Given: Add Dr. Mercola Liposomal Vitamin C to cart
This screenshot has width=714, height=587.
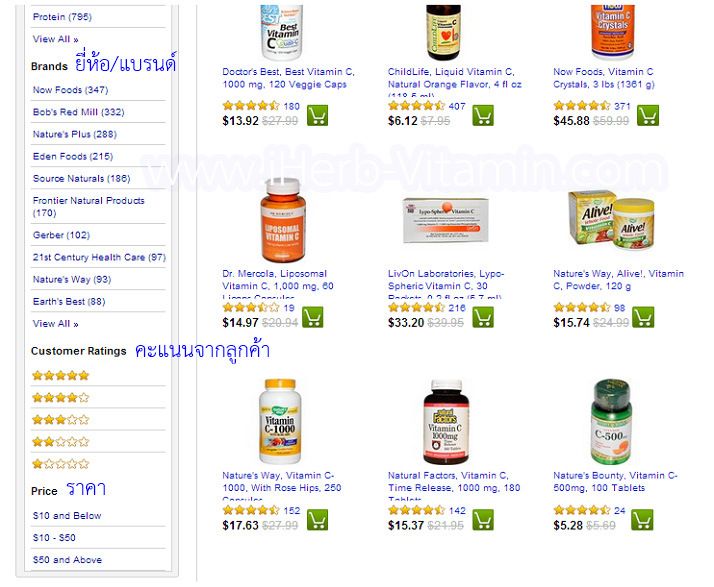Looking at the screenshot, I should pos(312,317).
